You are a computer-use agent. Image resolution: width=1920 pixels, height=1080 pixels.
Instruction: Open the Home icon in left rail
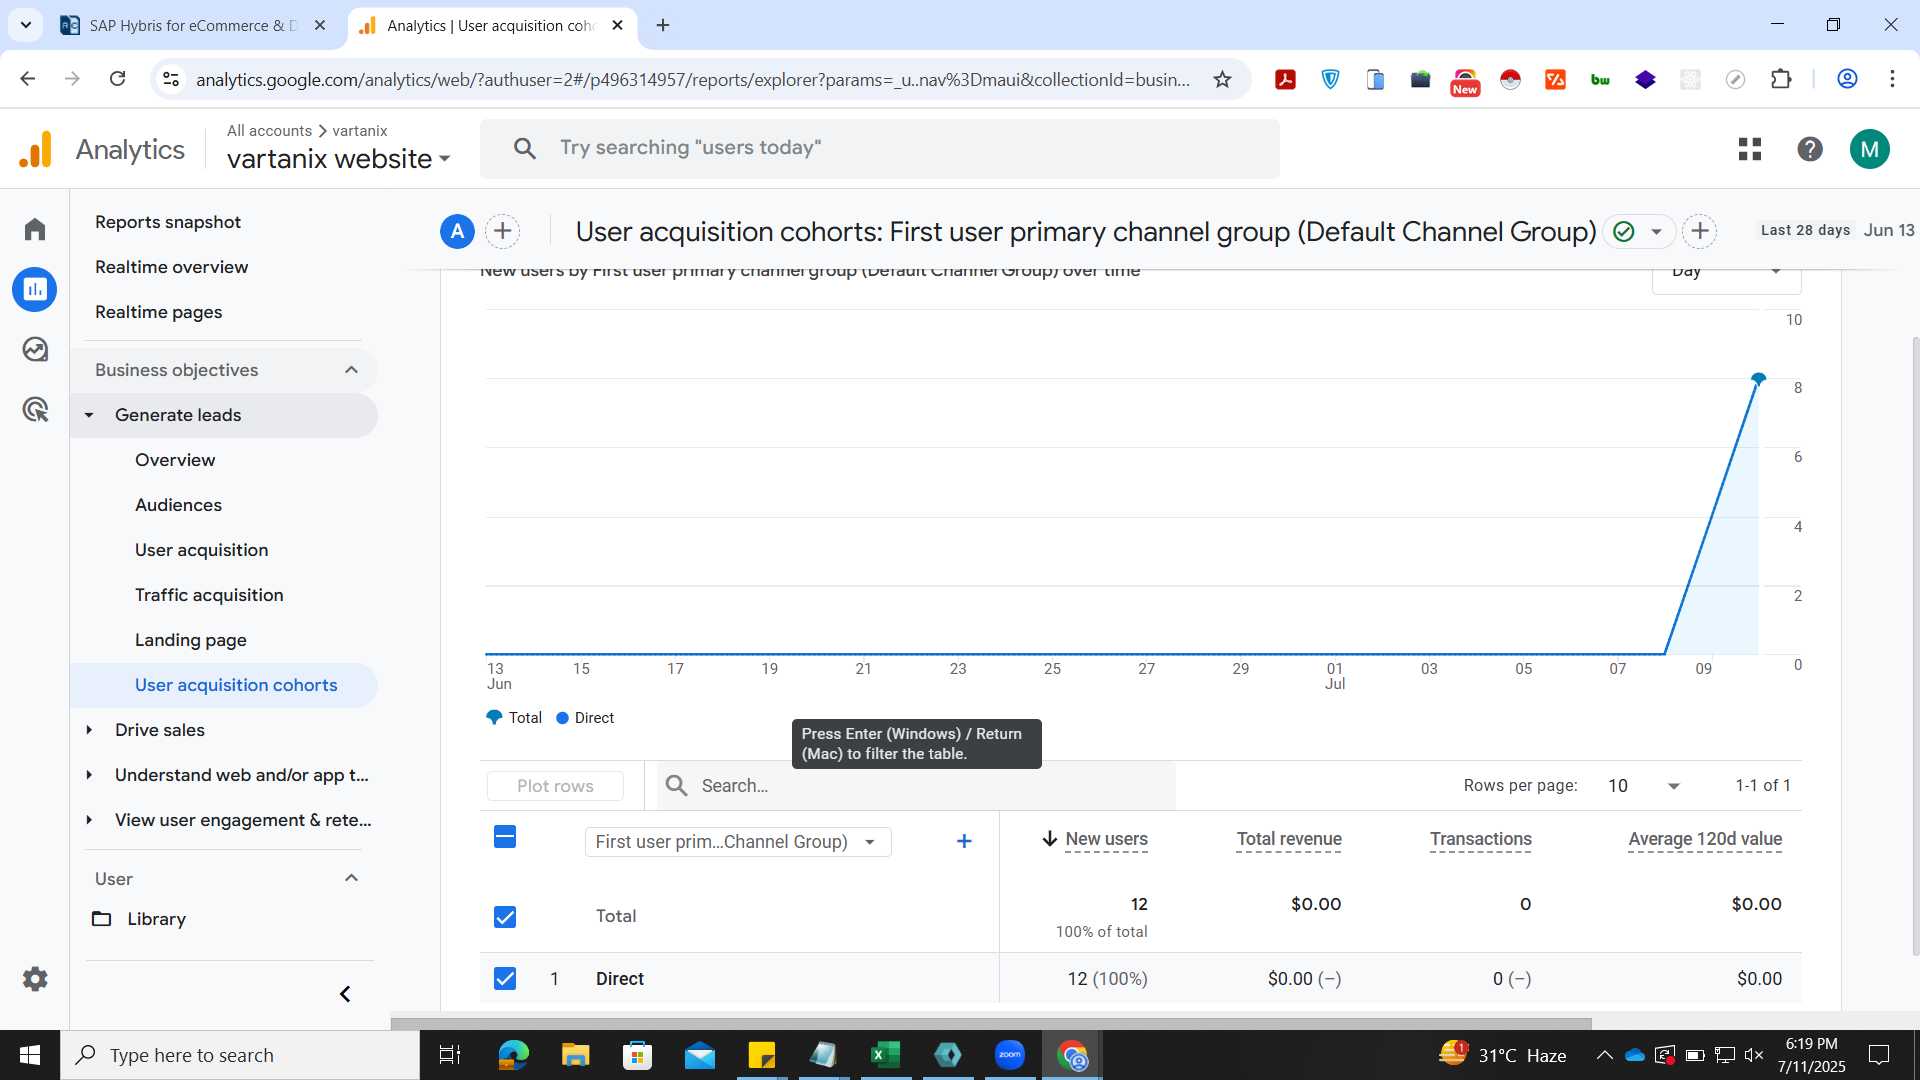point(35,229)
